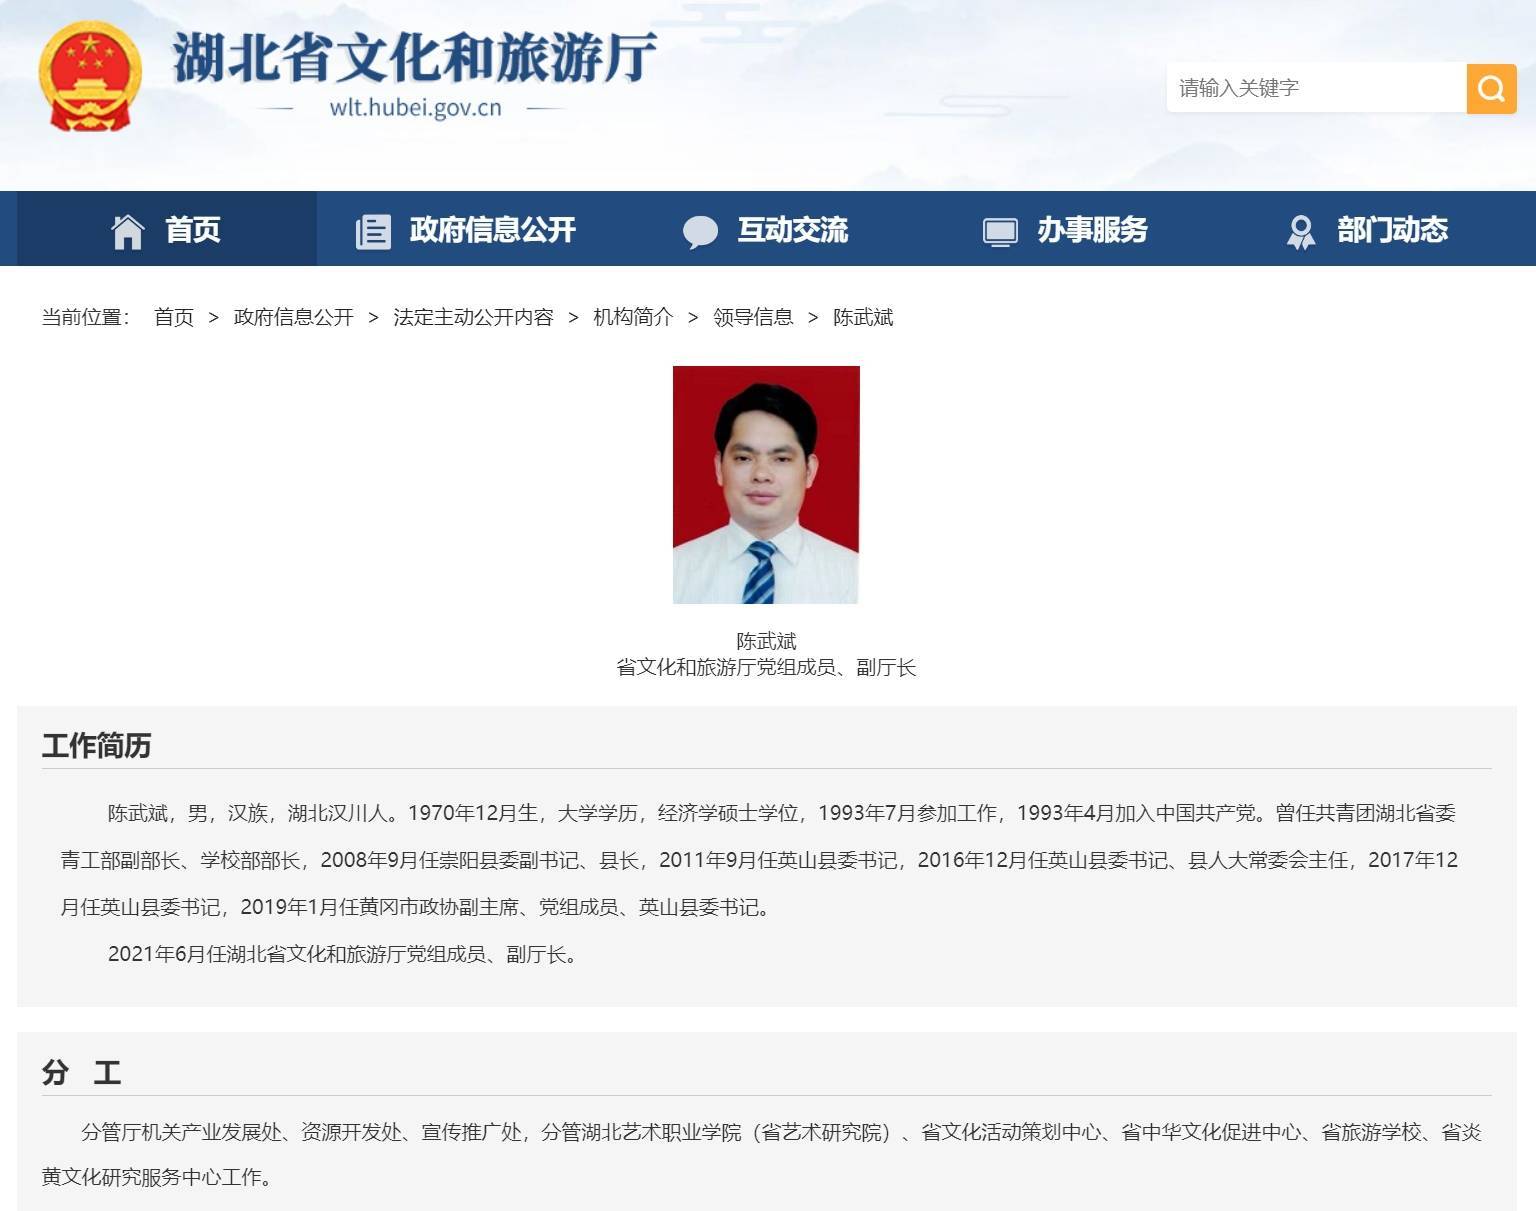Click the wlt.hubei.gov.cn site address text

pyautogui.click(x=415, y=108)
